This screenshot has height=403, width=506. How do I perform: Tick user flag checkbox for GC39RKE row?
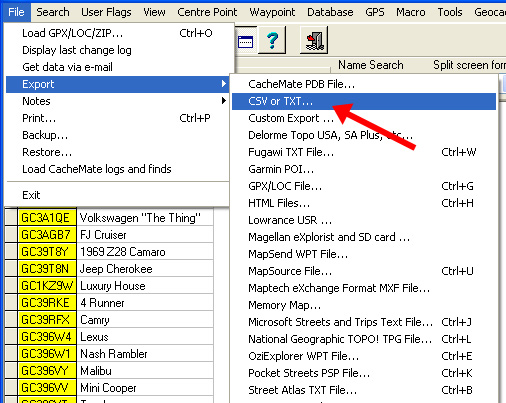tap(11, 303)
